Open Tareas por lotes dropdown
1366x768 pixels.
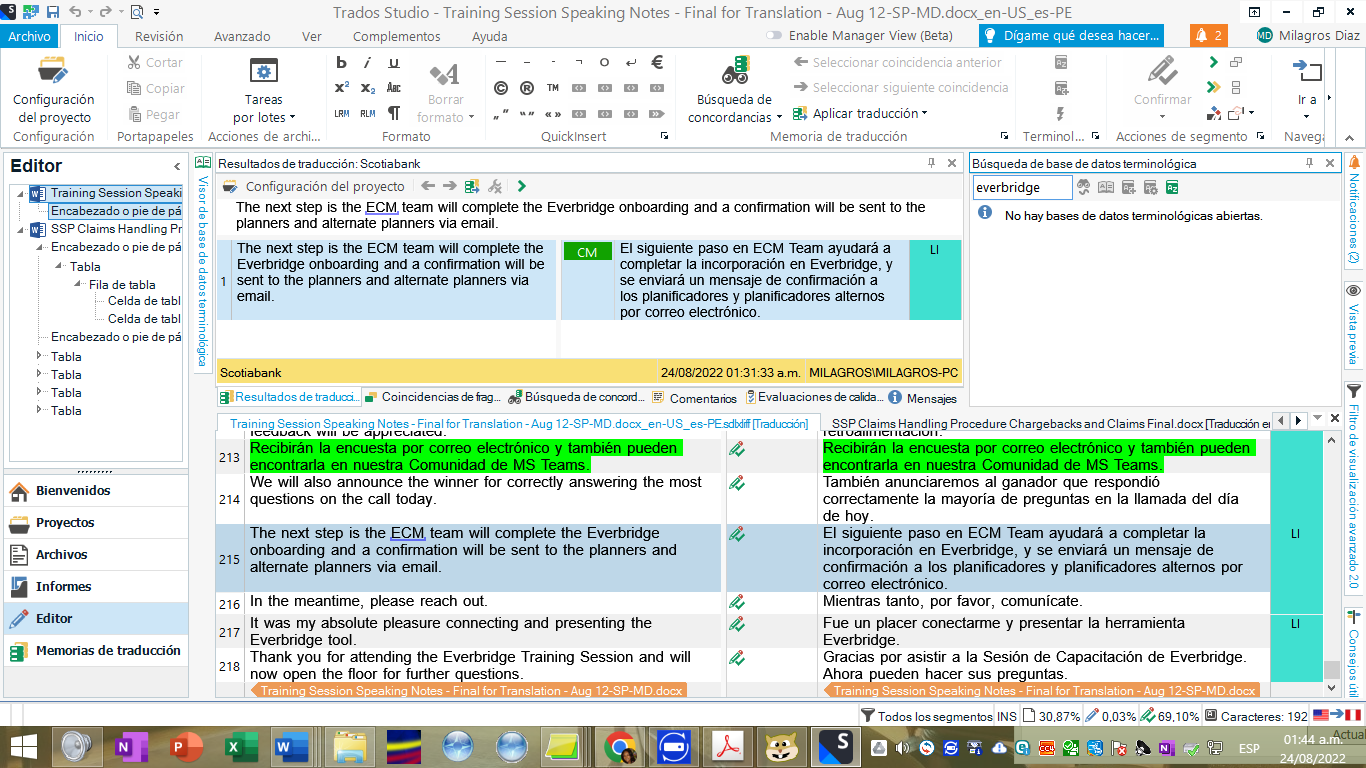point(264,90)
